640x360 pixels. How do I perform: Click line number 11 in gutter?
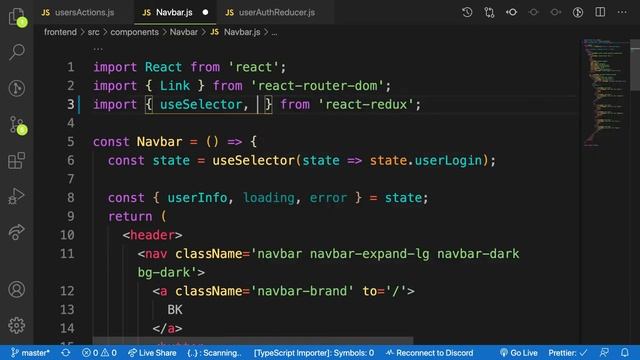(x=67, y=254)
